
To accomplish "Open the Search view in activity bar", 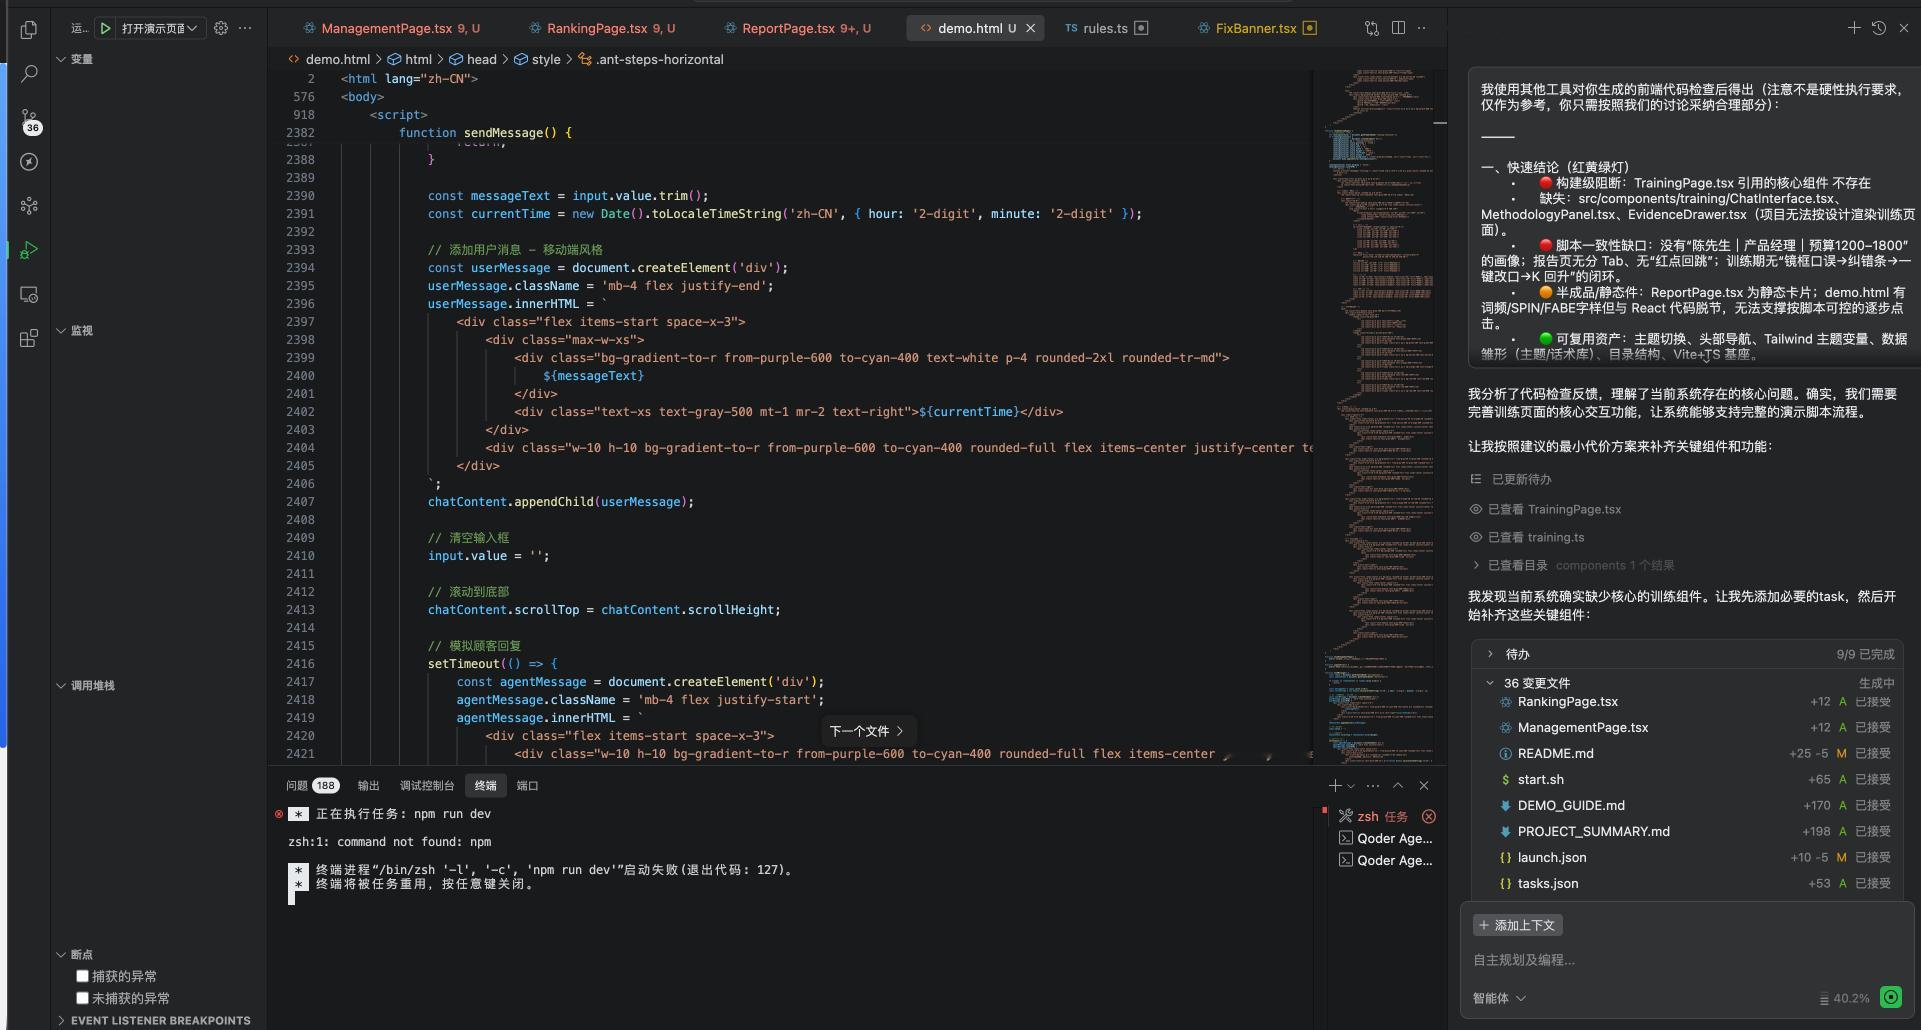I will (x=29, y=74).
